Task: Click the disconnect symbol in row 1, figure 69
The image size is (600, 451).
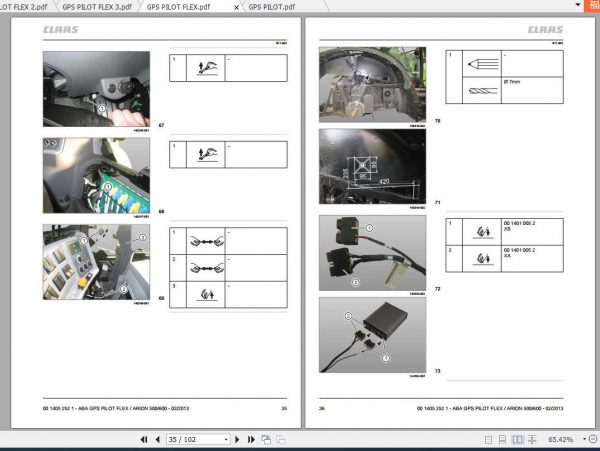Action: [207, 241]
